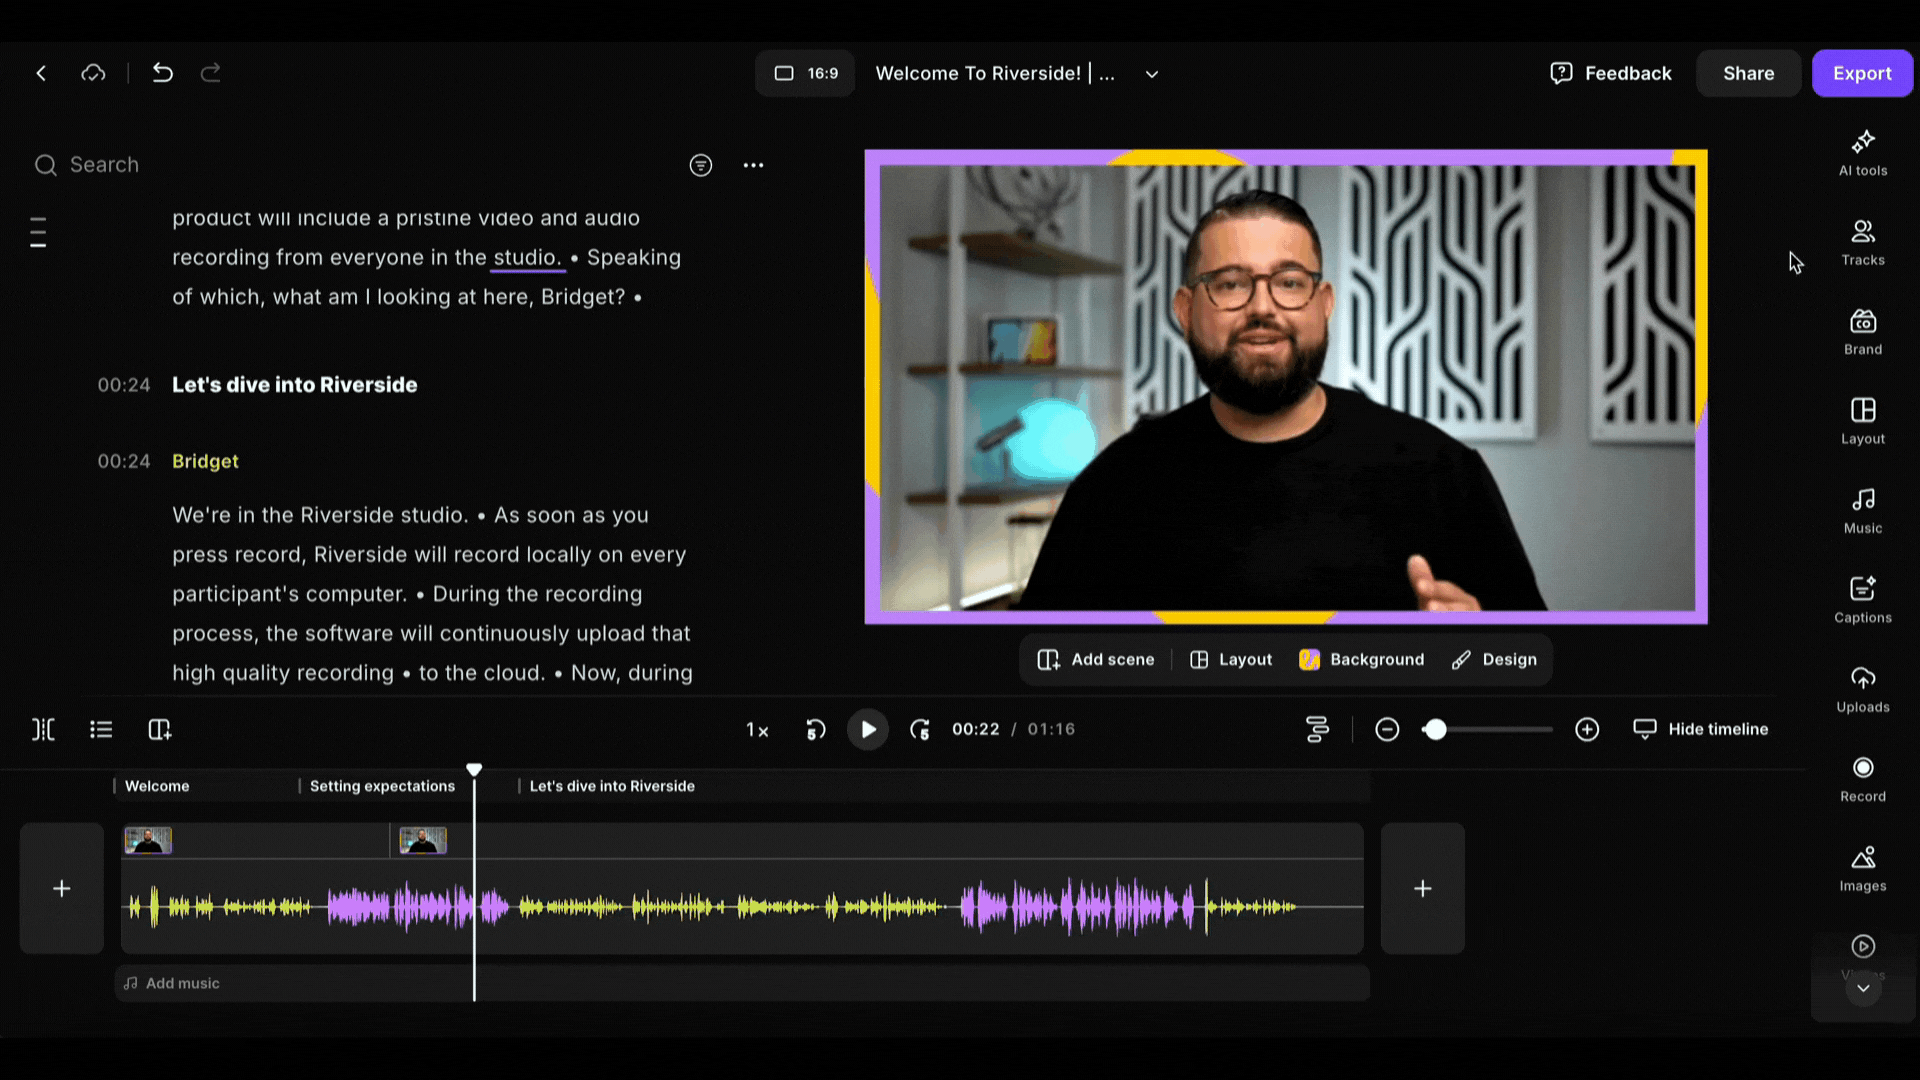Open the Images sidebar panel
This screenshot has width=1920, height=1080.
1862,868
